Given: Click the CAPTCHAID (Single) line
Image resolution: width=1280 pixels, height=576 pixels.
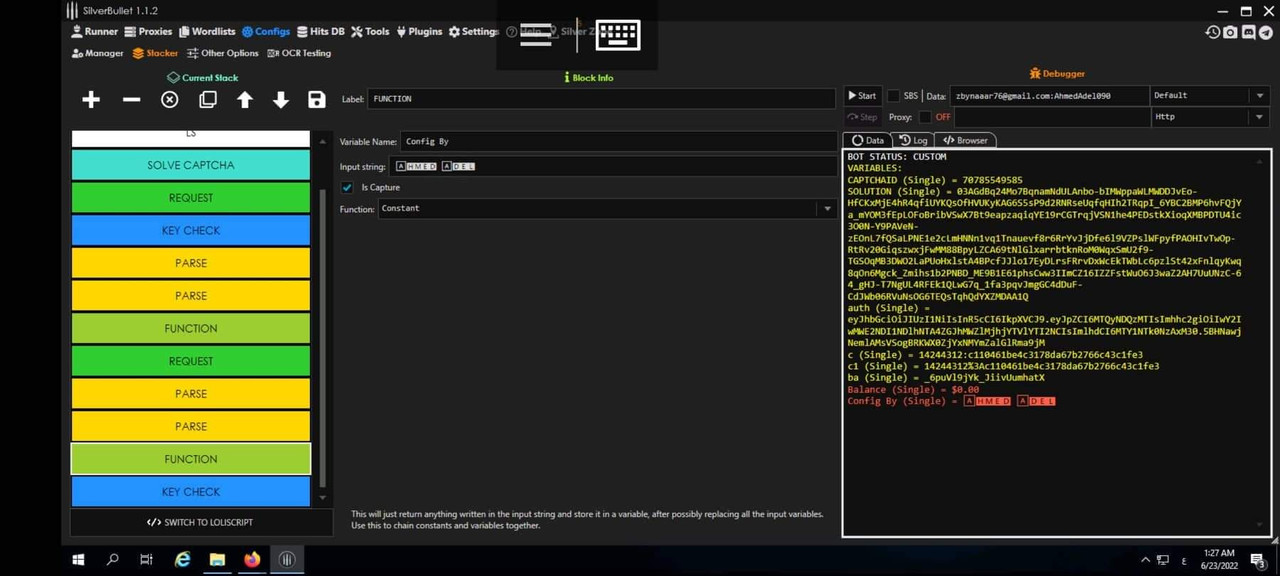Looking at the screenshot, I should click(935, 180).
